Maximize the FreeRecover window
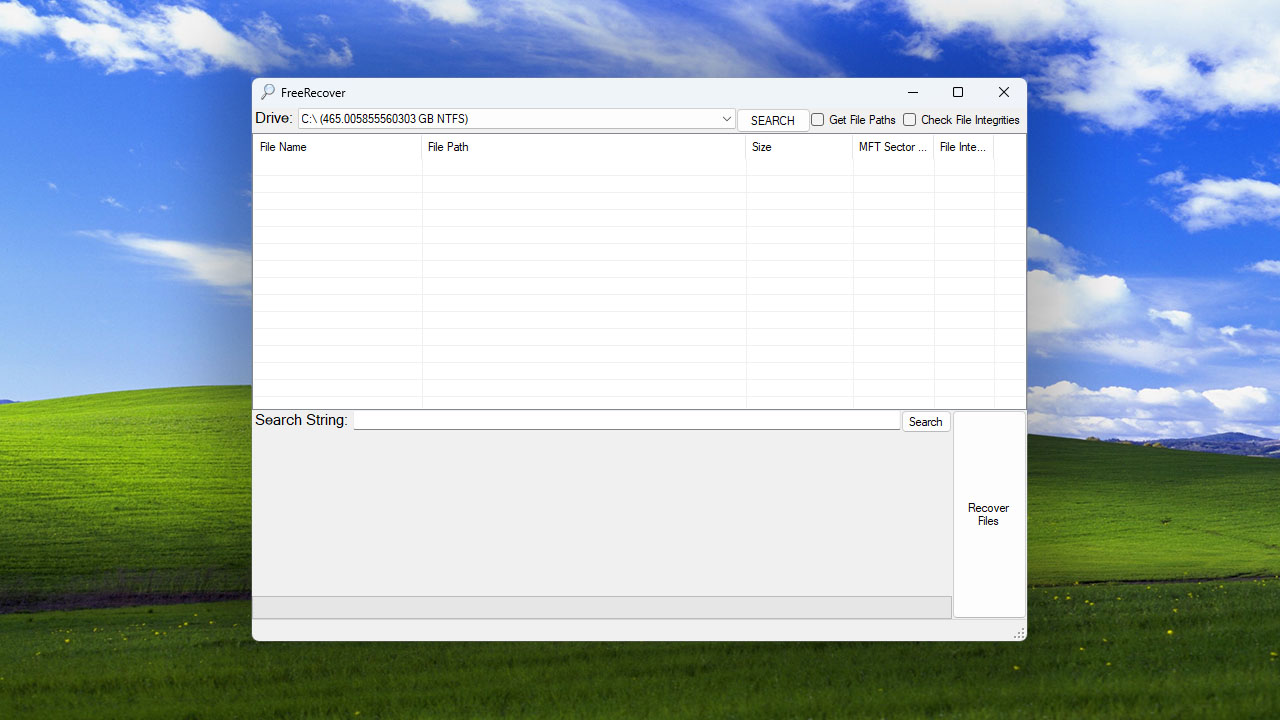 click(x=958, y=92)
